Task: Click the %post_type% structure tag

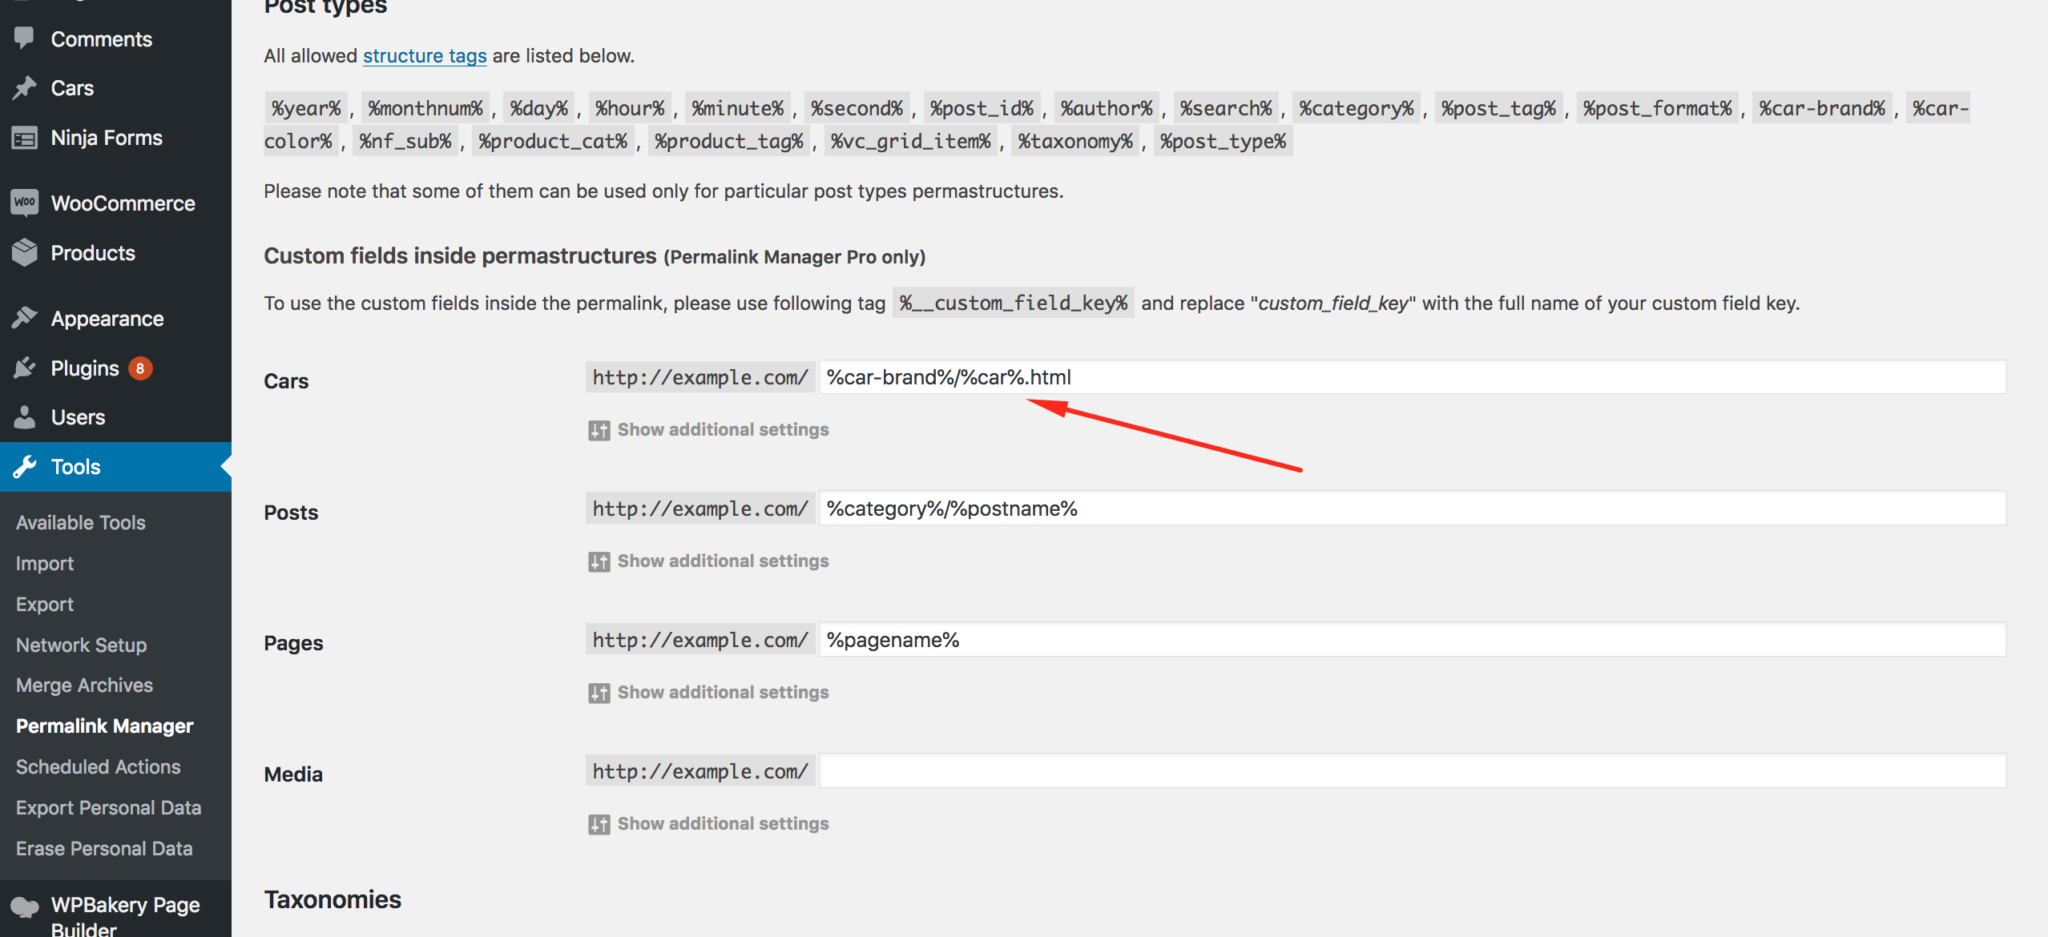Action: [x=1223, y=141]
